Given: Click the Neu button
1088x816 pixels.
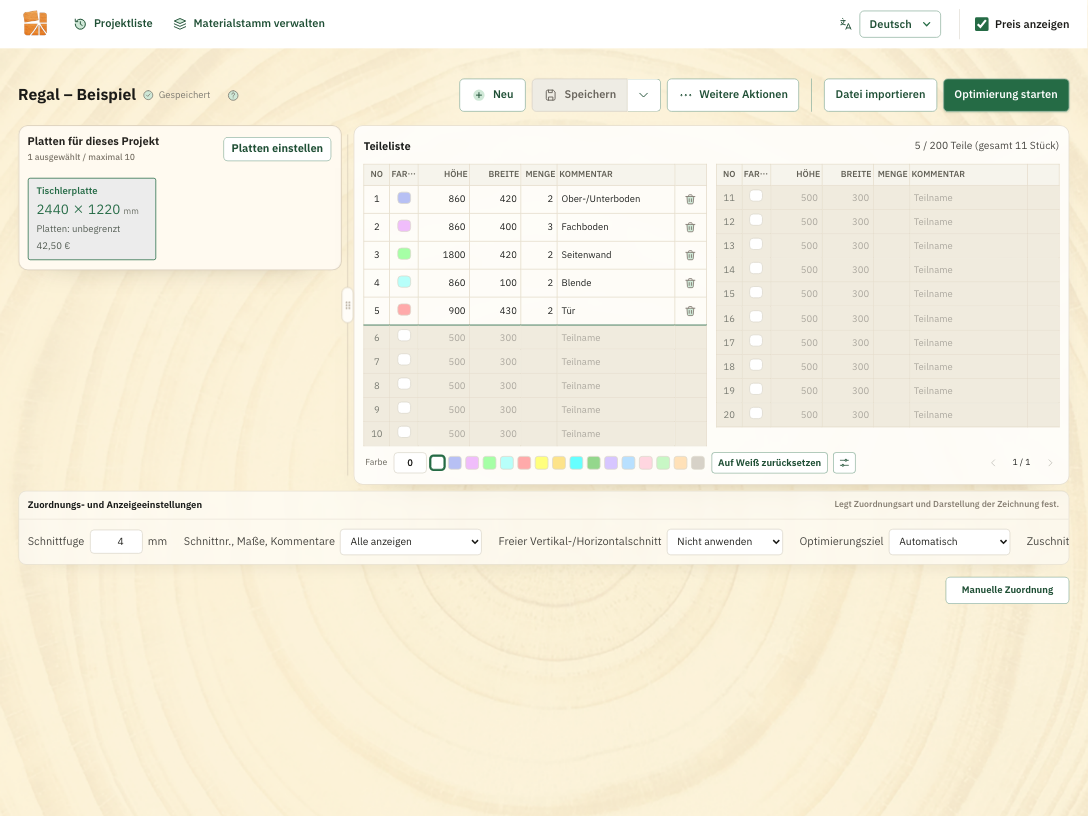Looking at the screenshot, I should coord(493,95).
